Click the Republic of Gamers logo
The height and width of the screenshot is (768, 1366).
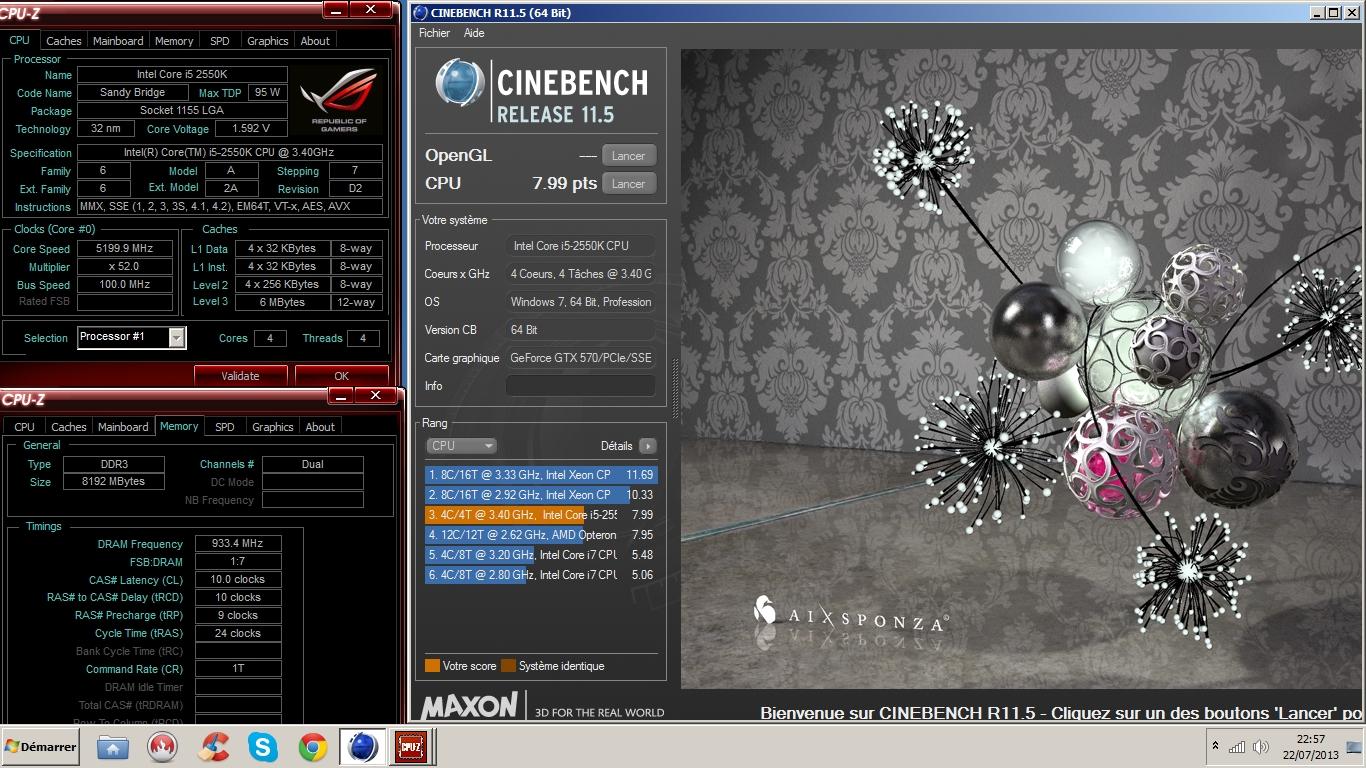(x=341, y=99)
